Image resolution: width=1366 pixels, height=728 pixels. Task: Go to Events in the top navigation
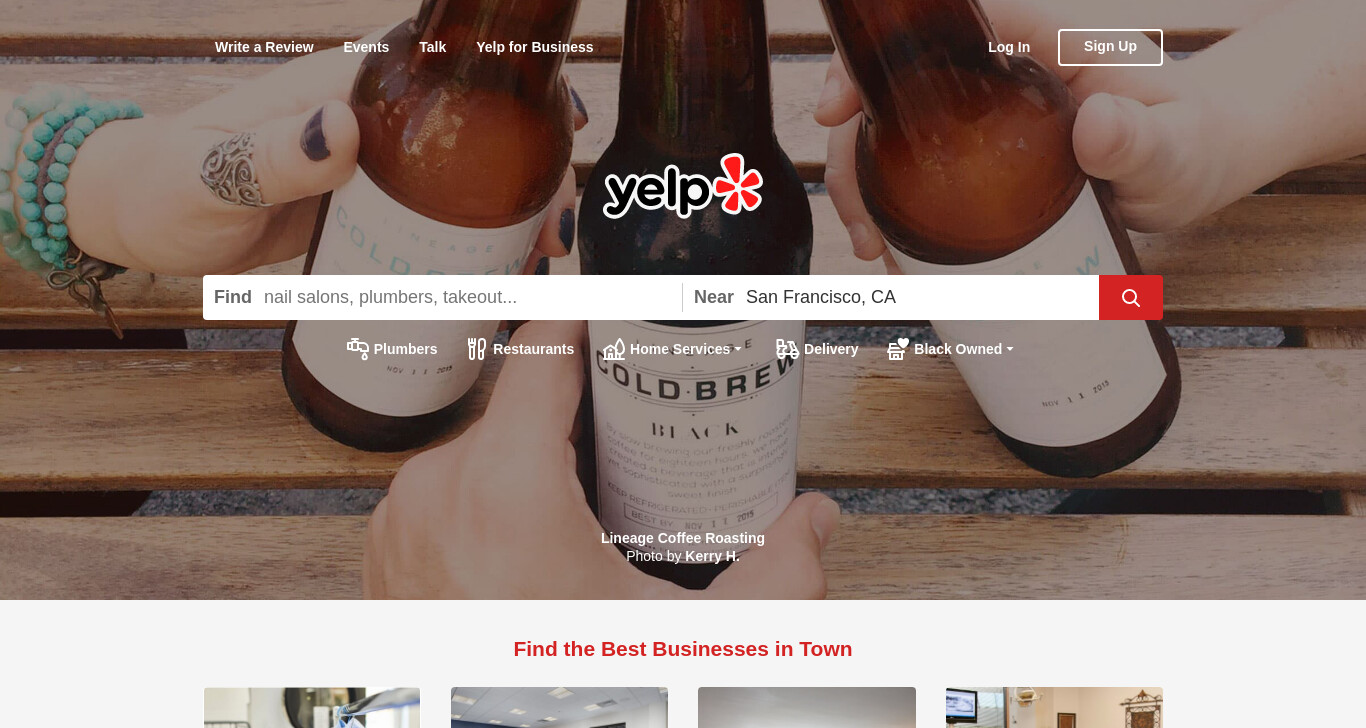[x=366, y=47]
